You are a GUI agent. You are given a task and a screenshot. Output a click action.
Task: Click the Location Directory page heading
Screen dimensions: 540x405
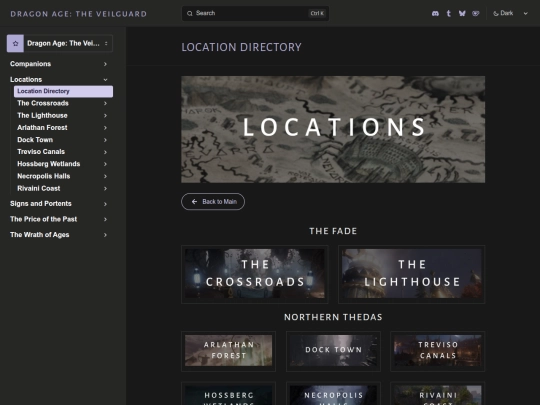(x=241, y=47)
